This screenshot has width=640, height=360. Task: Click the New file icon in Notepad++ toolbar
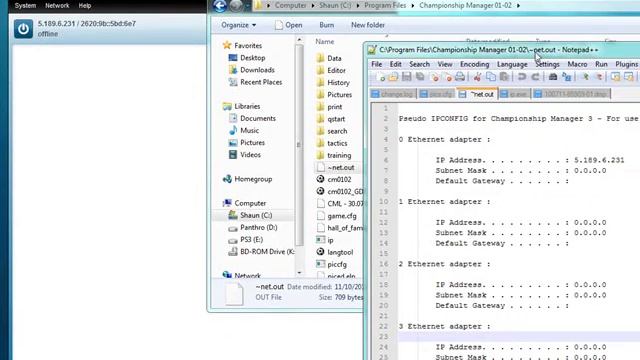pyautogui.click(x=381, y=77)
